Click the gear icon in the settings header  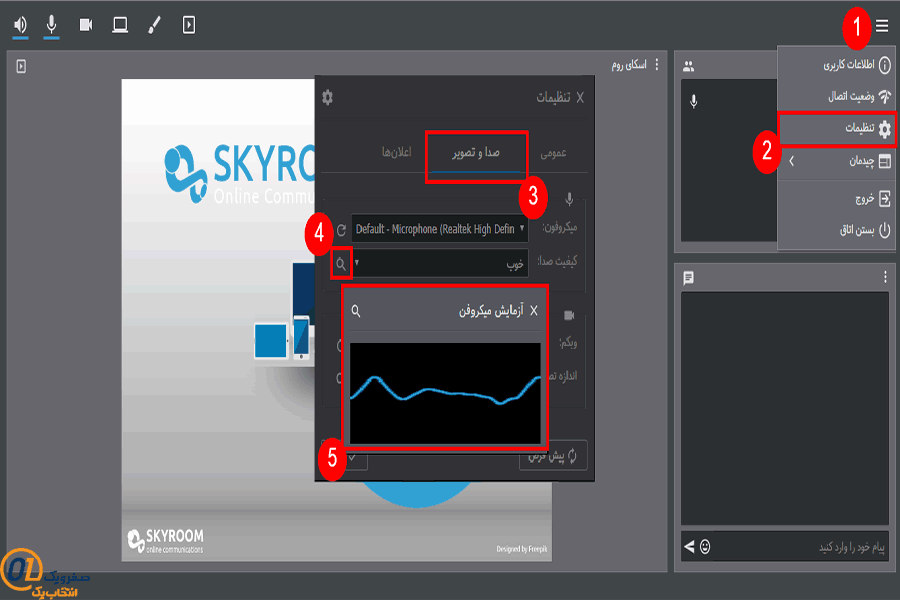(x=328, y=97)
